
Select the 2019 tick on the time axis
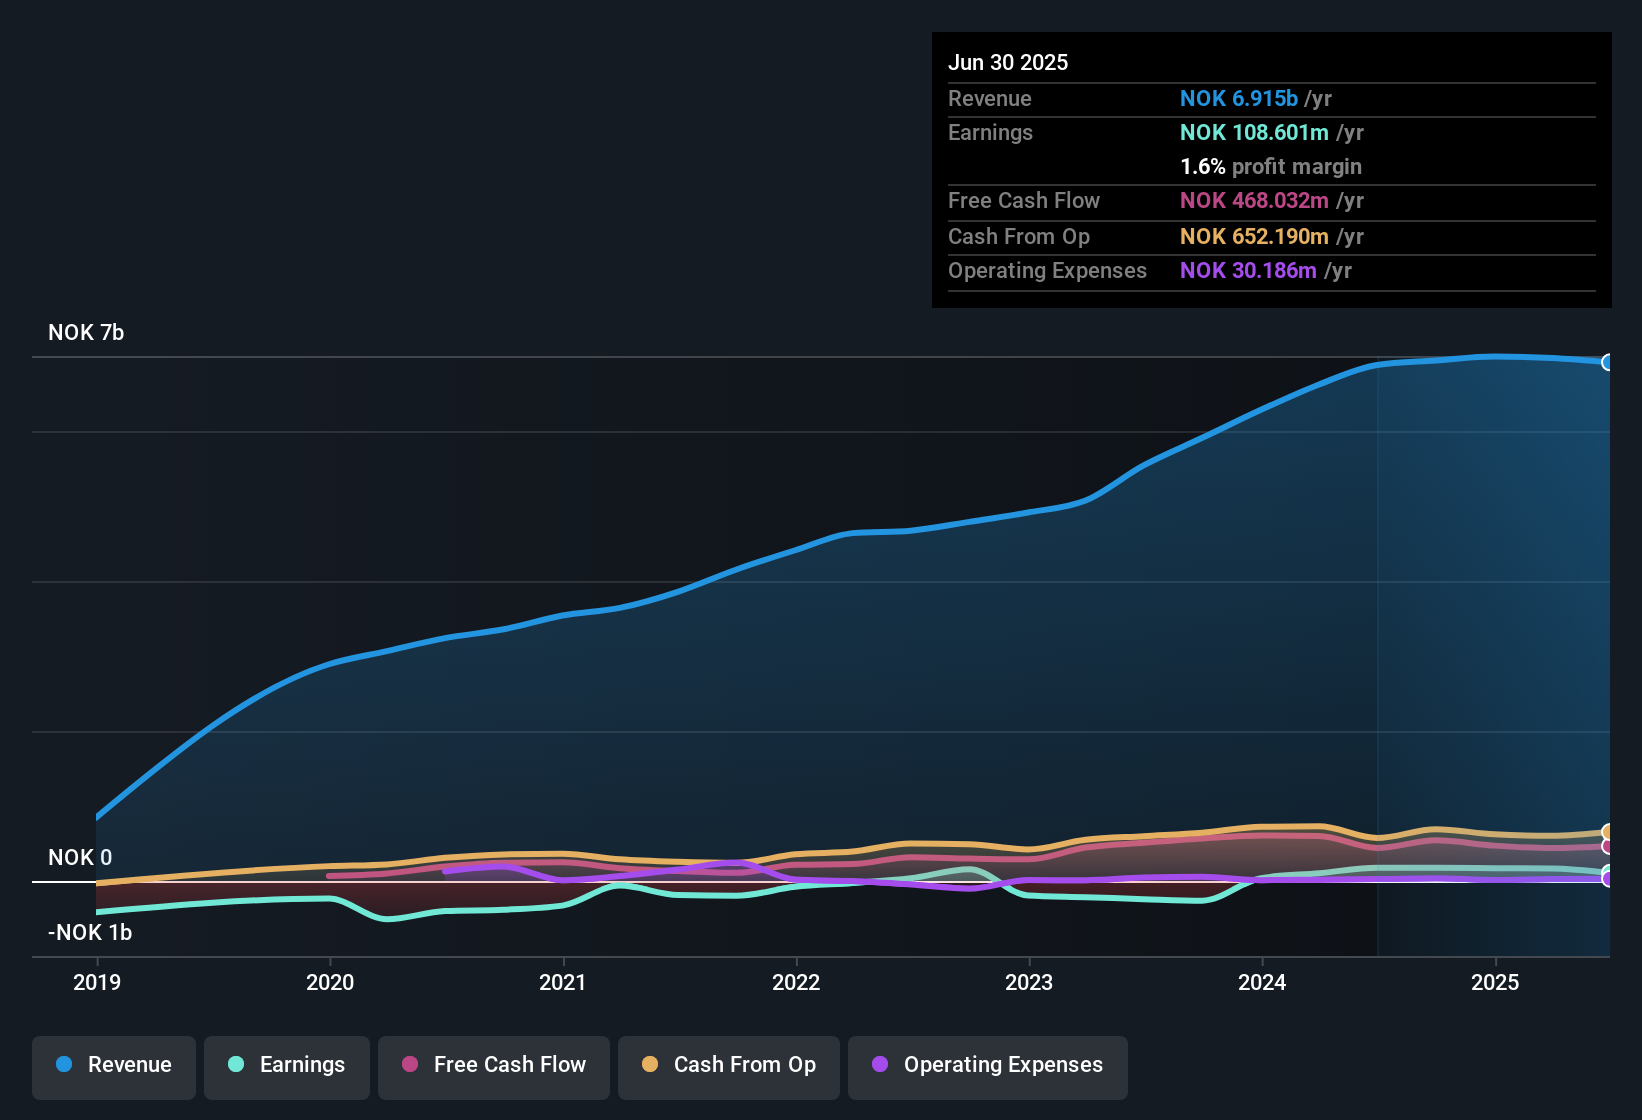[97, 982]
